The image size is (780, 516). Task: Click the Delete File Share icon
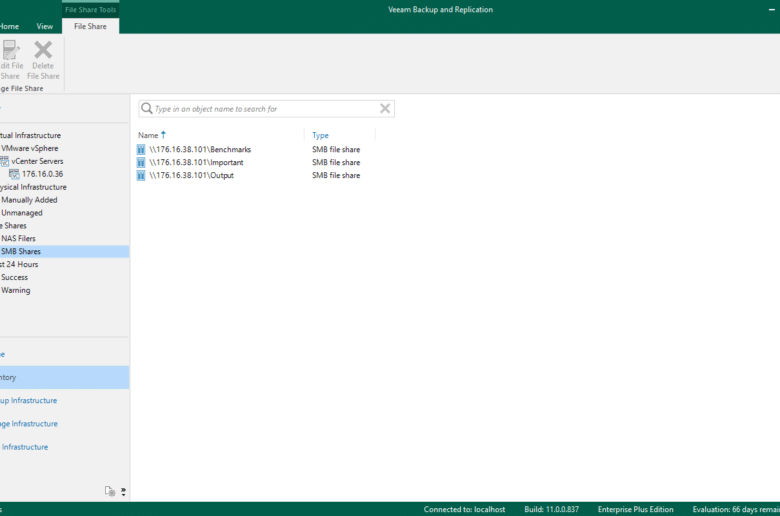(43, 50)
